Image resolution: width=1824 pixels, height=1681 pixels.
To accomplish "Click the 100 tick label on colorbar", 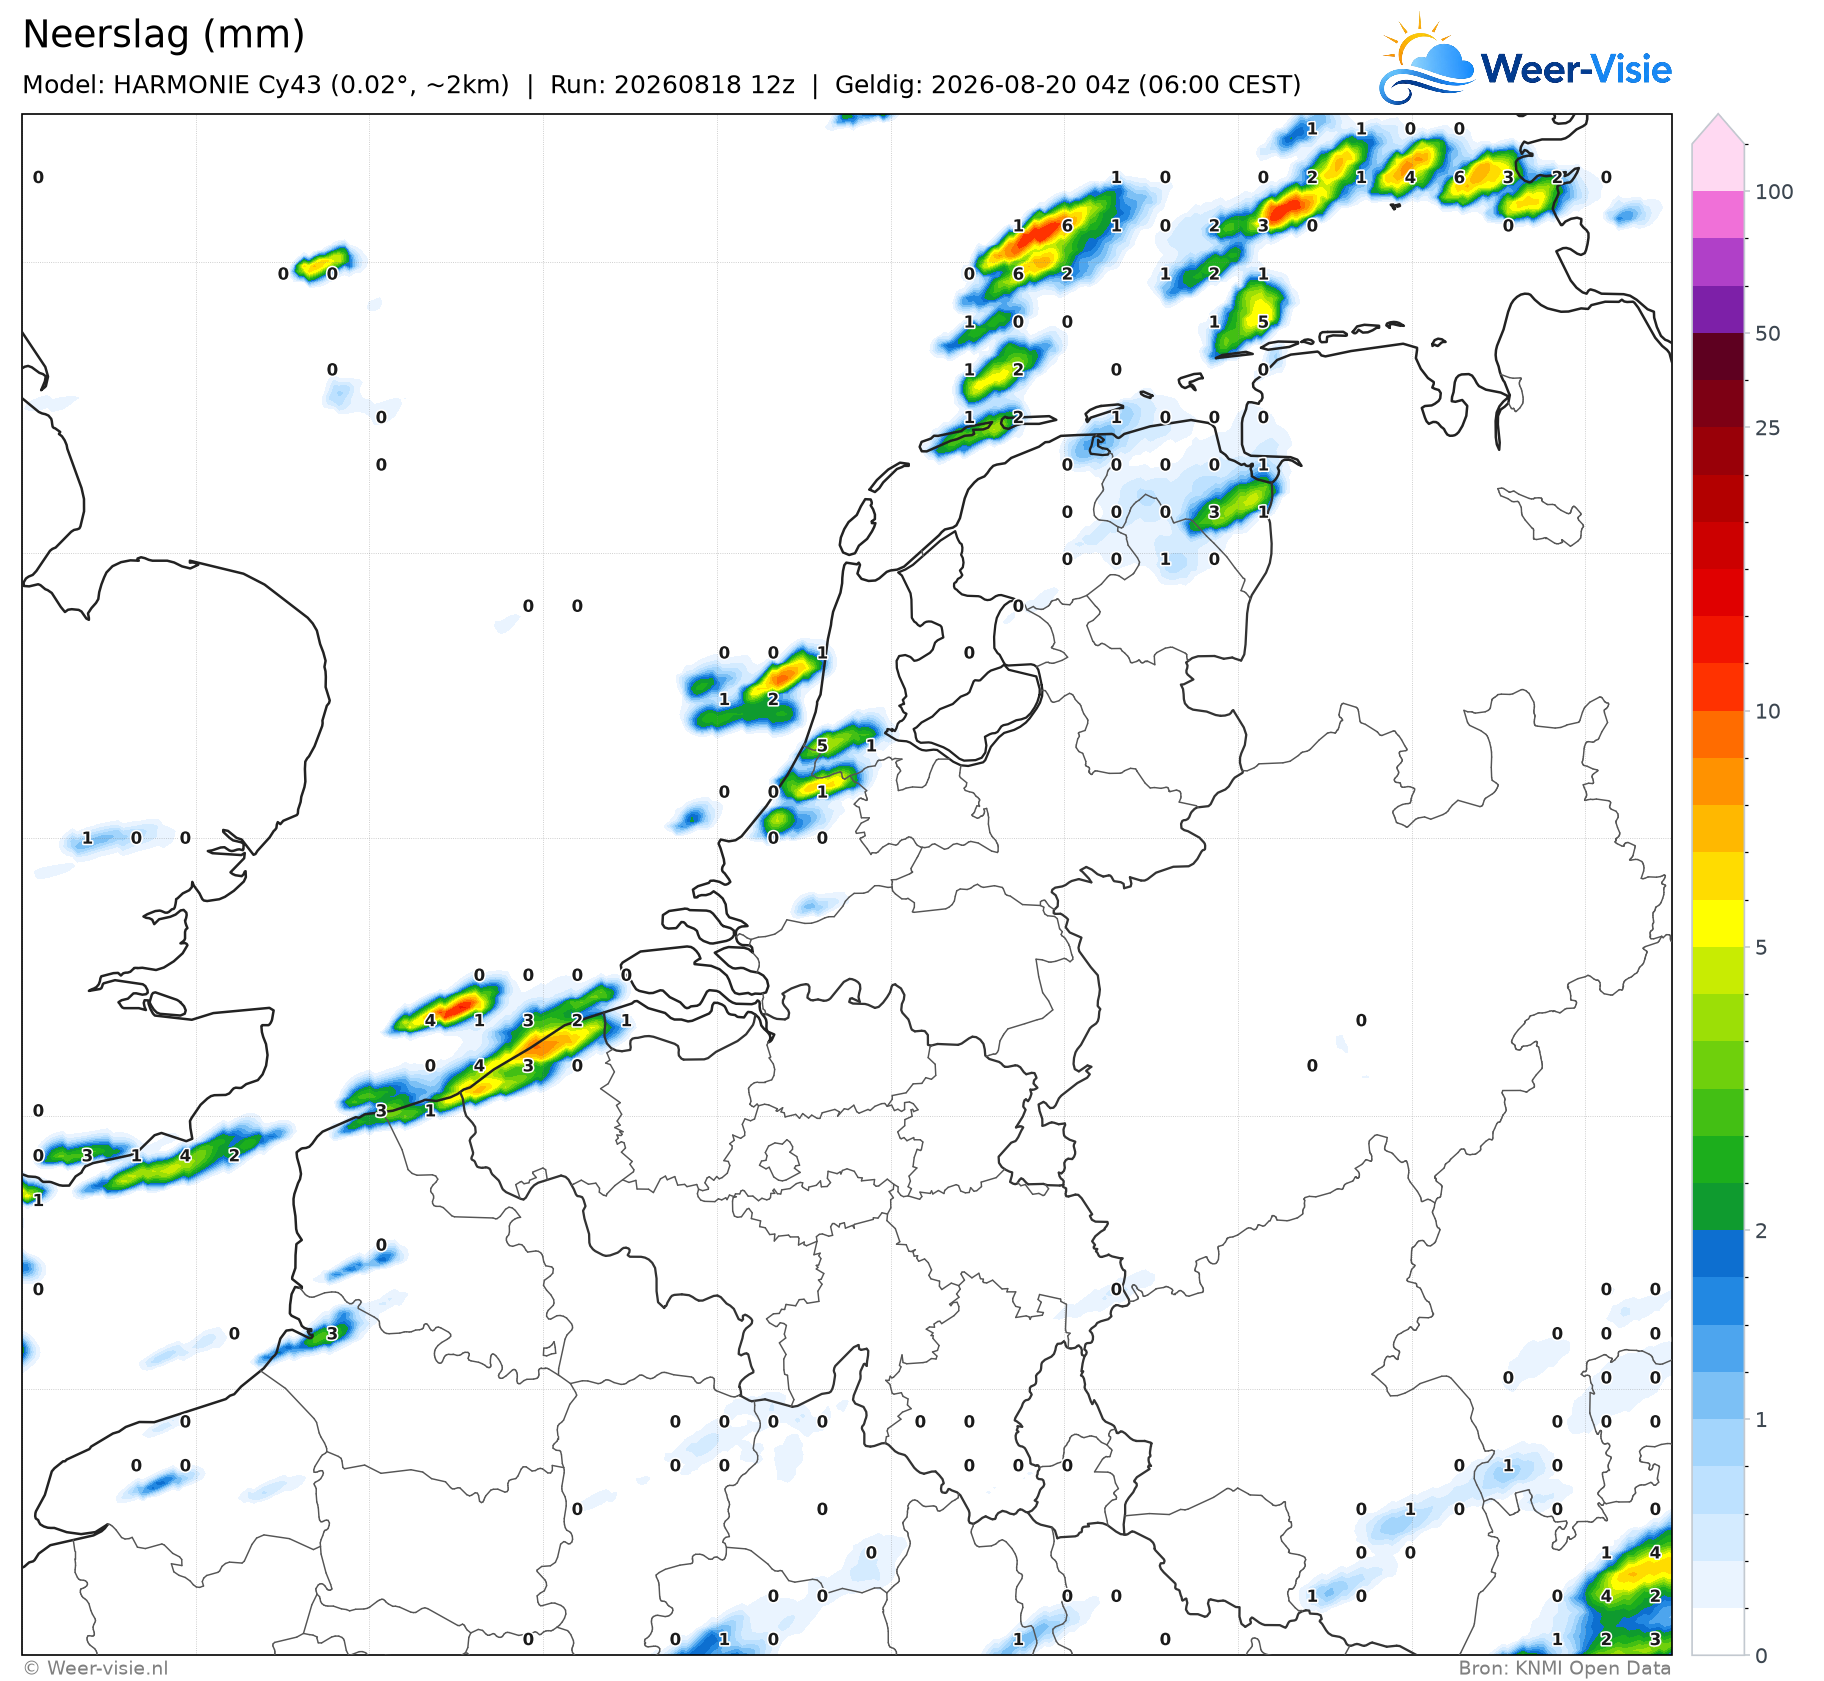I will pos(1774,192).
